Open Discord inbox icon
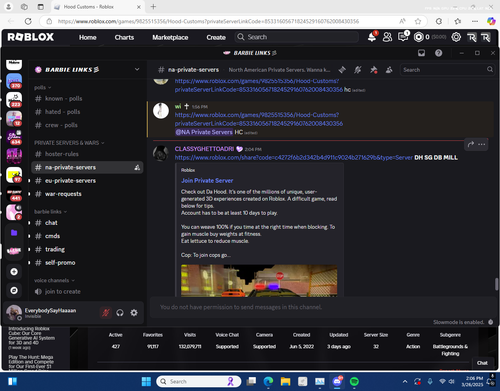 tap(421, 53)
